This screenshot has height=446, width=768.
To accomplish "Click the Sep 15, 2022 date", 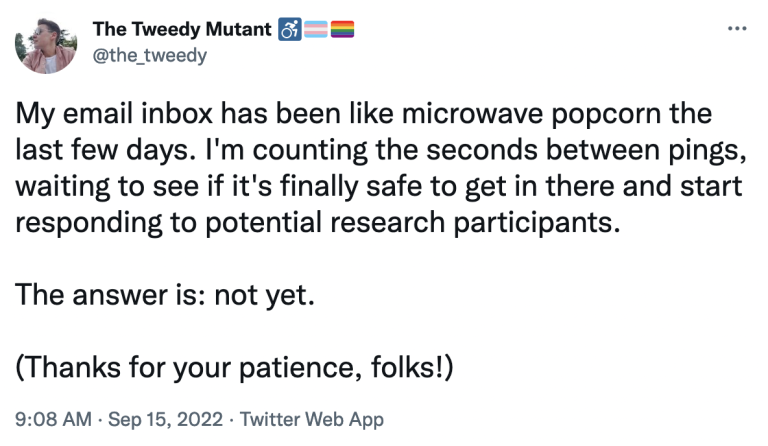I will click(166, 420).
